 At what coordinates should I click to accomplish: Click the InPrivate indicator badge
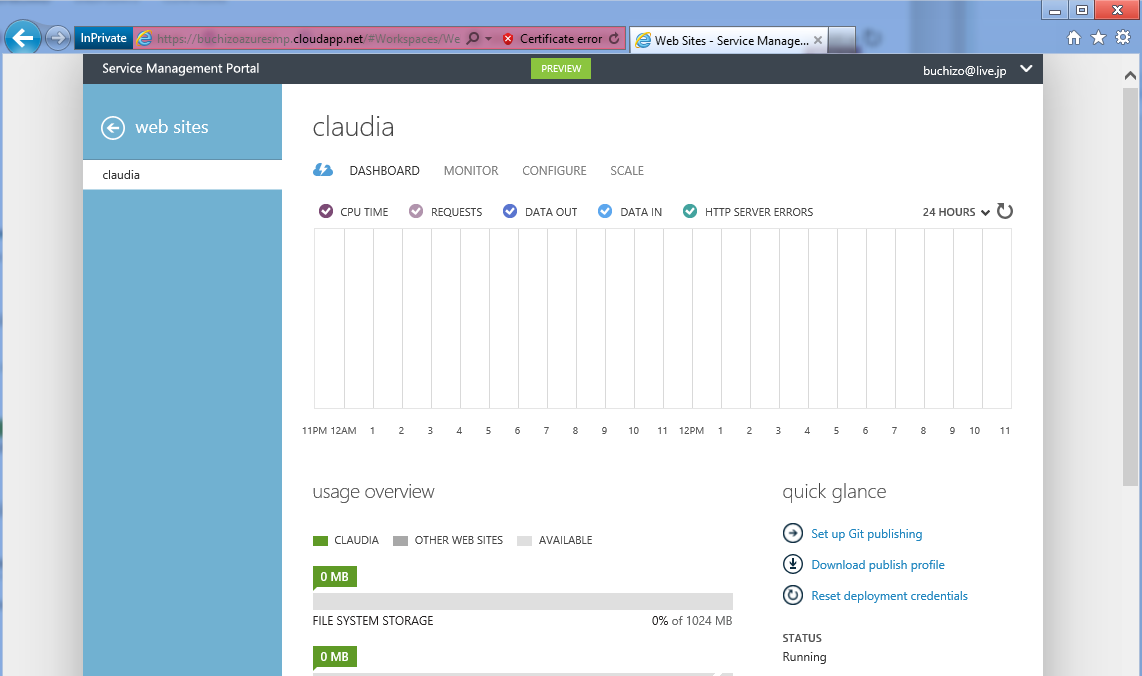[103, 38]
